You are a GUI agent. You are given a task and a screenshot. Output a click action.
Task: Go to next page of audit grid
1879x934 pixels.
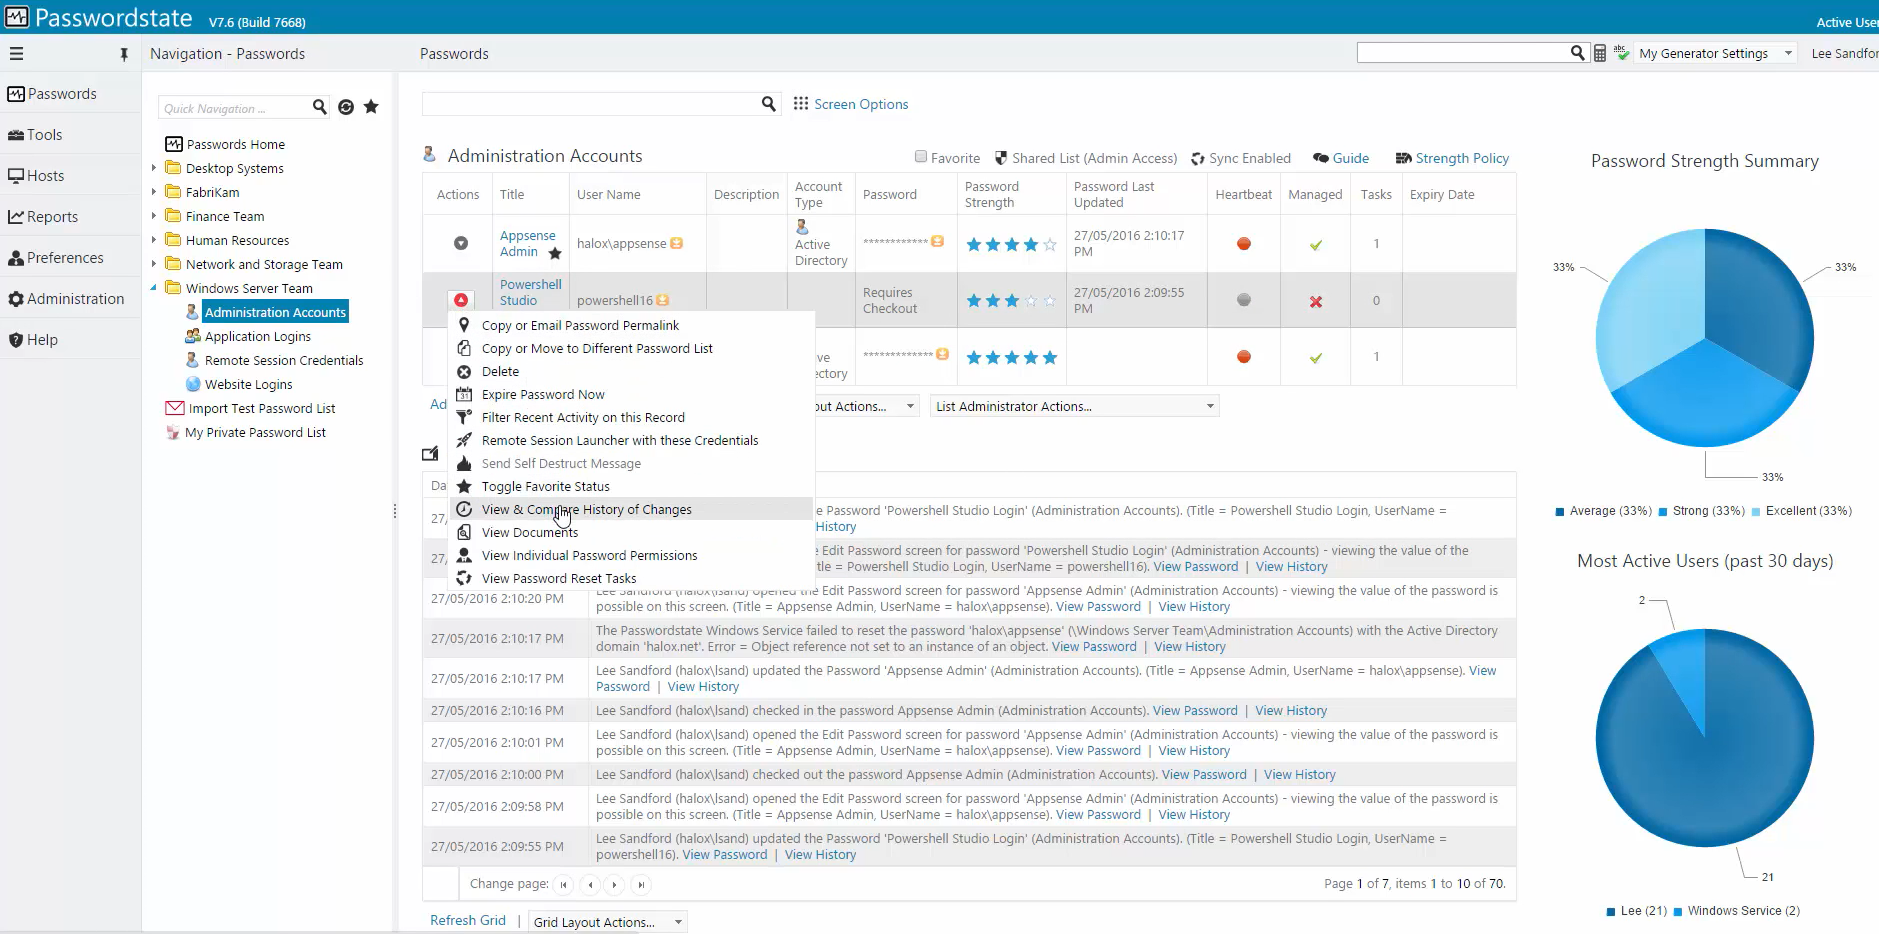click(x=614, y=885)
